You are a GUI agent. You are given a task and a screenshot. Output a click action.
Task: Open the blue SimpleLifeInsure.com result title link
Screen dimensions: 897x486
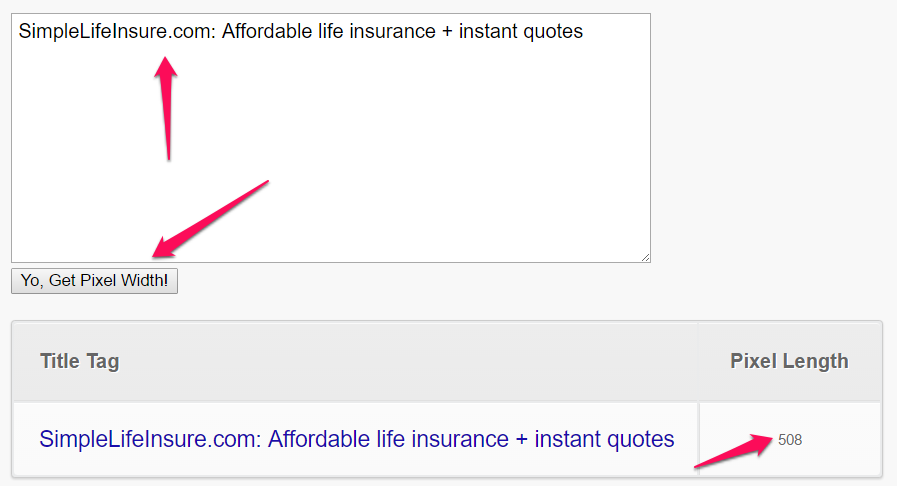click(x=356, y=439)
